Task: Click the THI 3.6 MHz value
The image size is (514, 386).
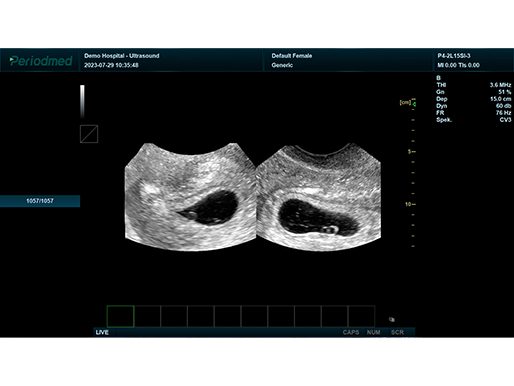Action: click(x=500, y=85)
